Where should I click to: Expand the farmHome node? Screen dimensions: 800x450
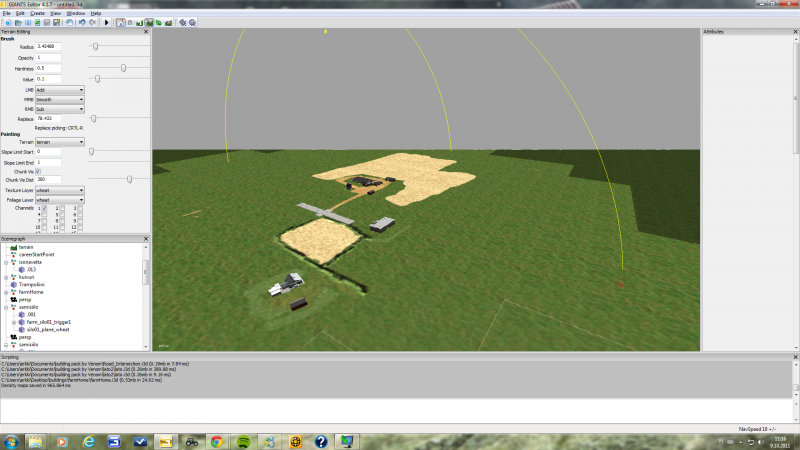point(6,292)
